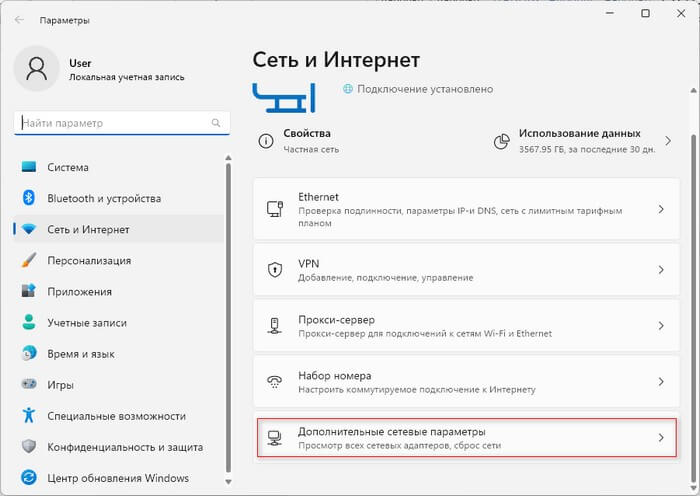700x496 pixels.
Task: Open Ethernet settings via right chevron
Action: pyautogui.click(x=661, y=209)
